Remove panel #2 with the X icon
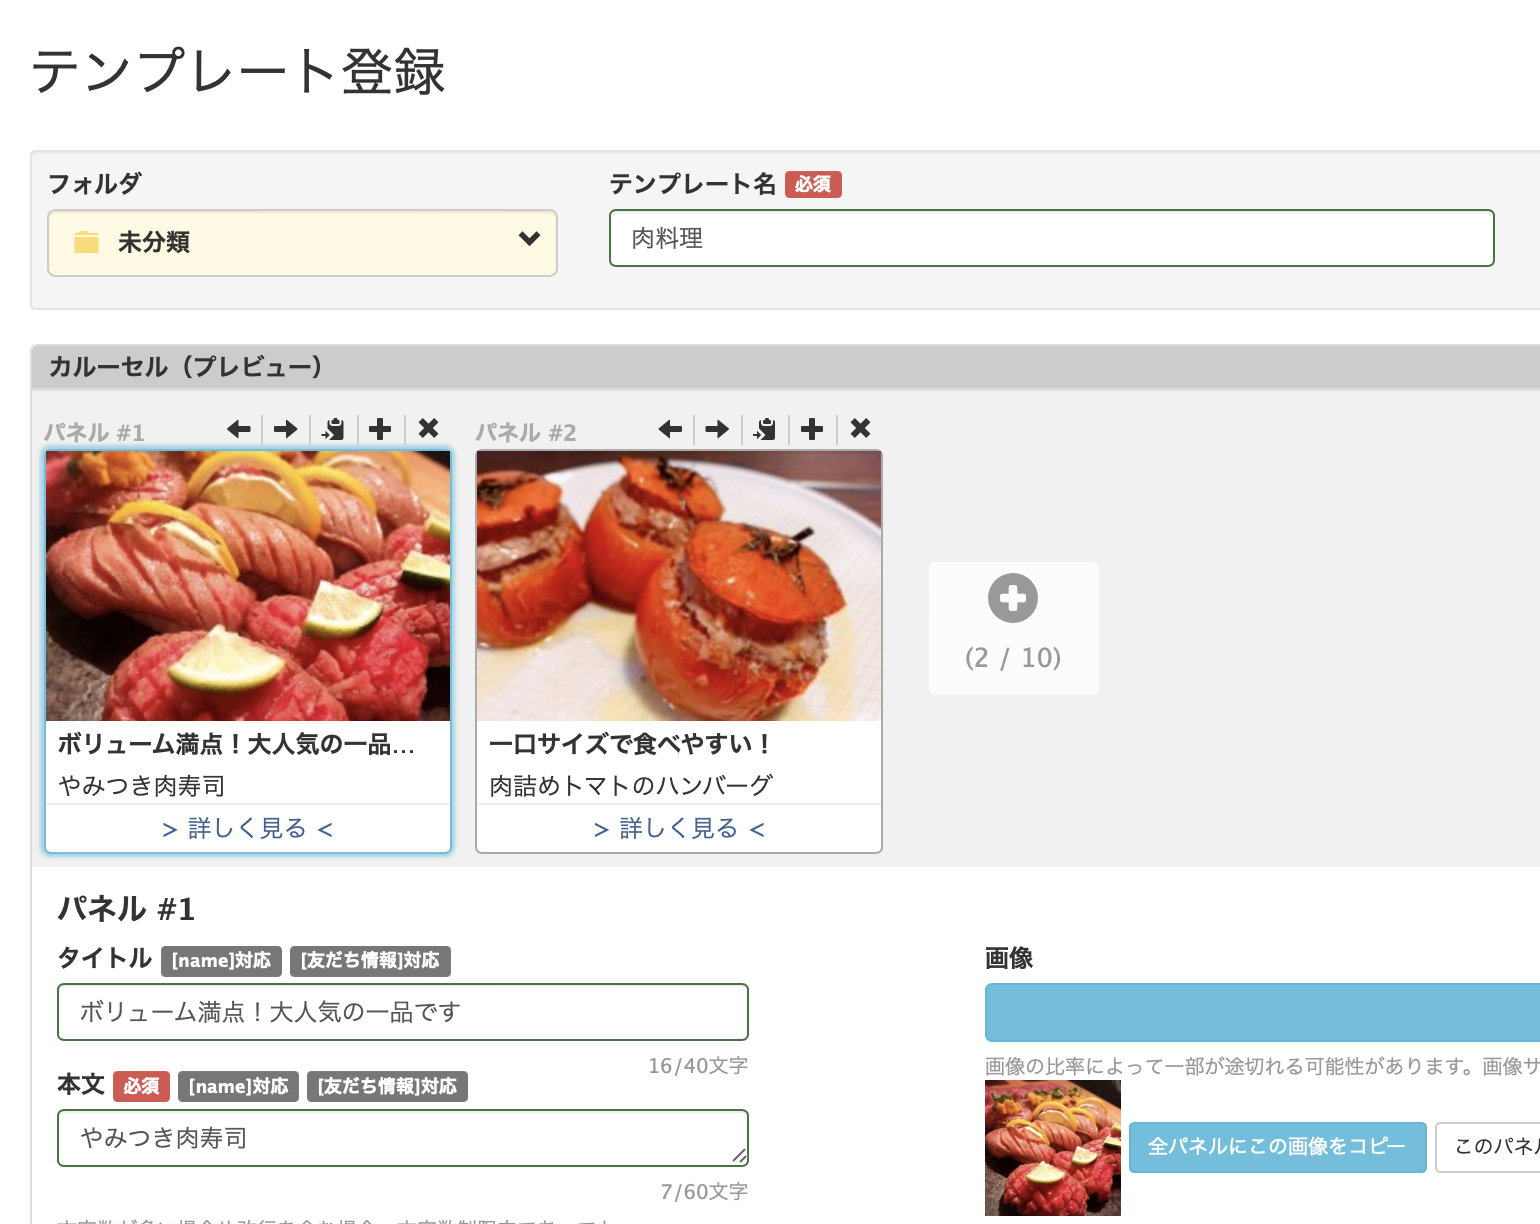The width and height of the screenshot is (1540, 1224). pos(860,429)
